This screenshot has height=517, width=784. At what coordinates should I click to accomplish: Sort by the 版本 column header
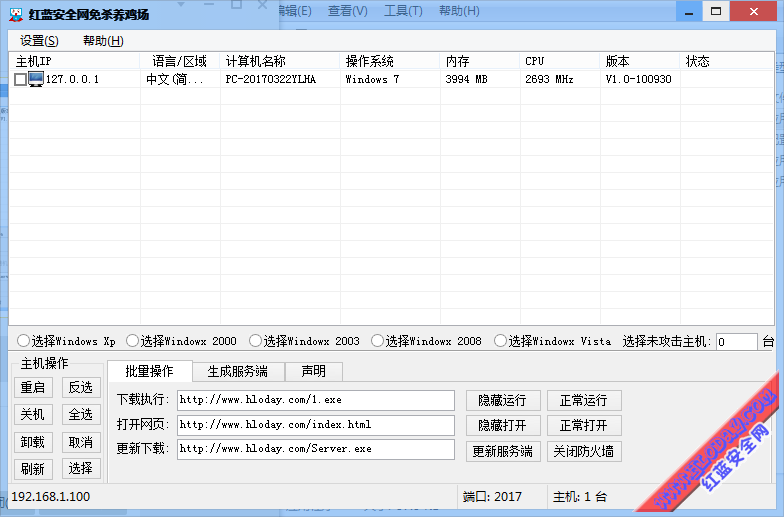tap(640, 61)
